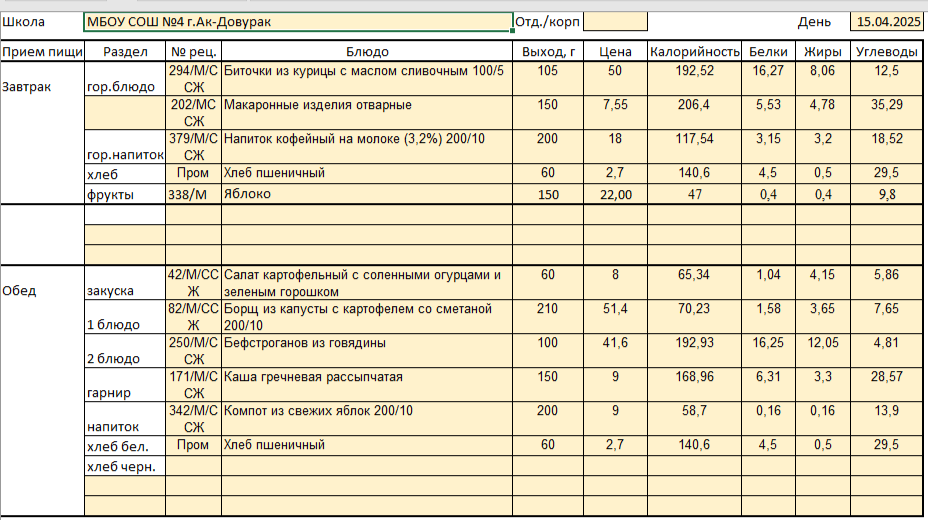Image resolution: width=928 pixels, height=520 pixels.
Task: Select recipe number cell 338/М
Action: [x=193, y=194]
